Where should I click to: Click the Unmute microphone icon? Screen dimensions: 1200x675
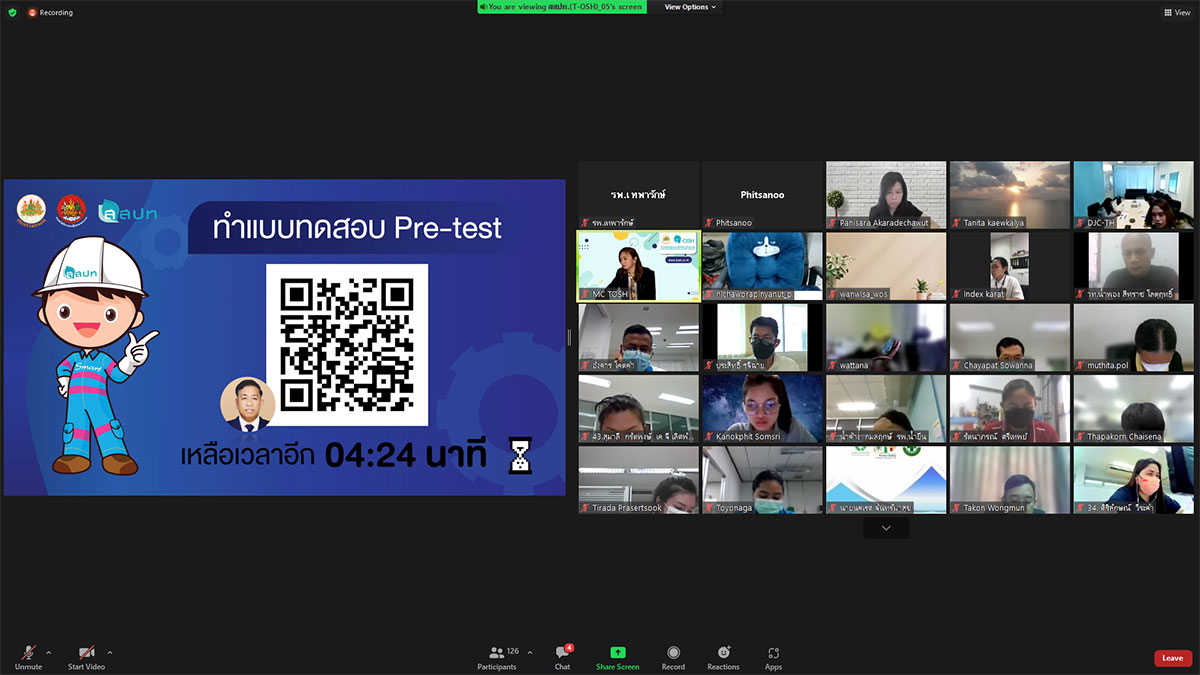(x=28, y=652)
